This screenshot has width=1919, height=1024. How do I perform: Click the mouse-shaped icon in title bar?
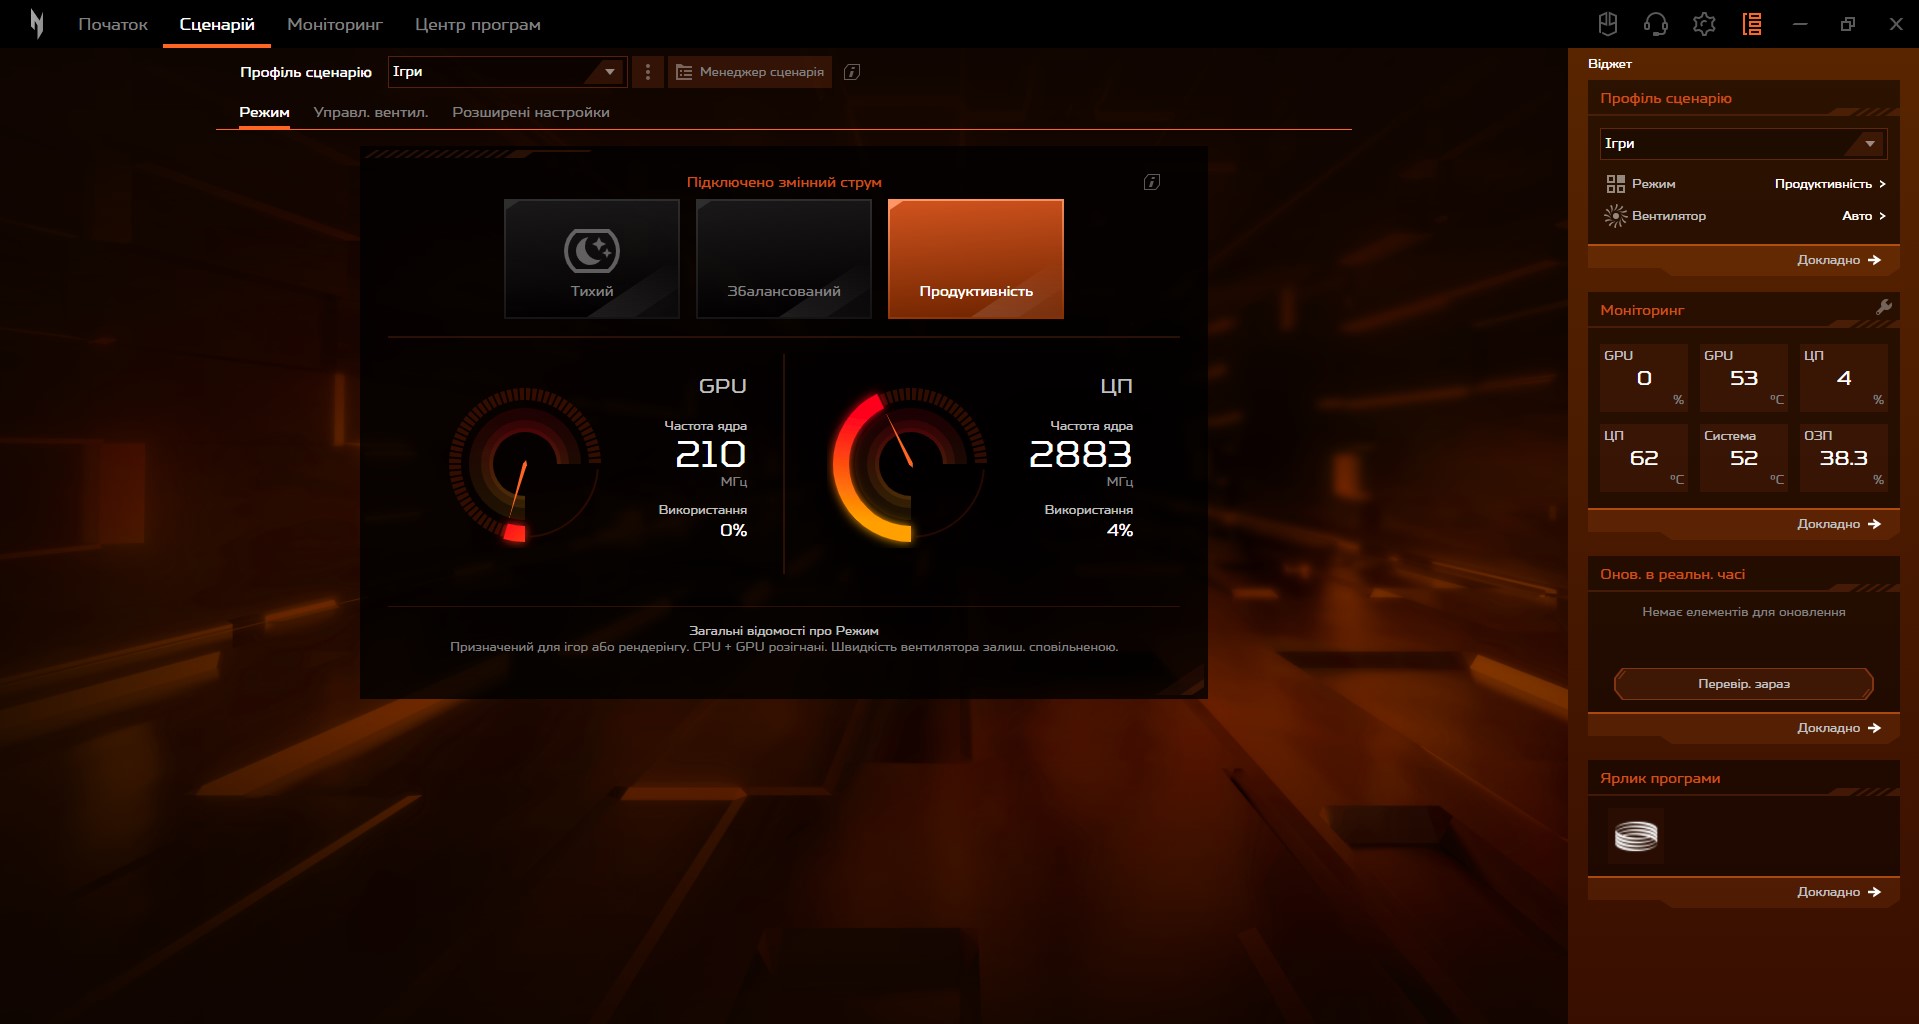tap(1608, 24)
